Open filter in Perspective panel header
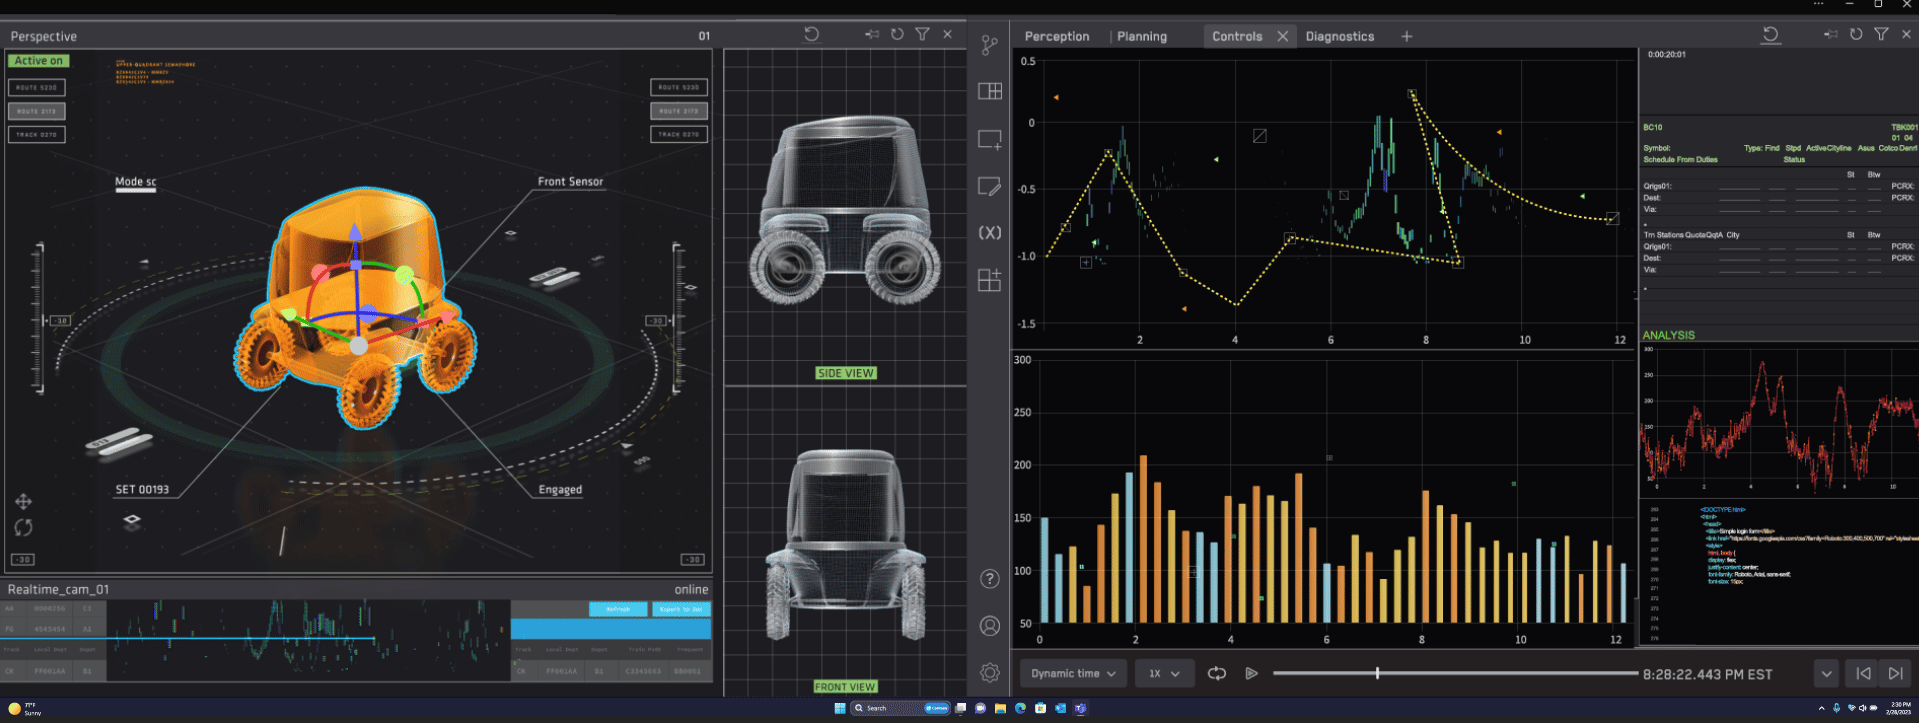 click(x=922, y=34)
